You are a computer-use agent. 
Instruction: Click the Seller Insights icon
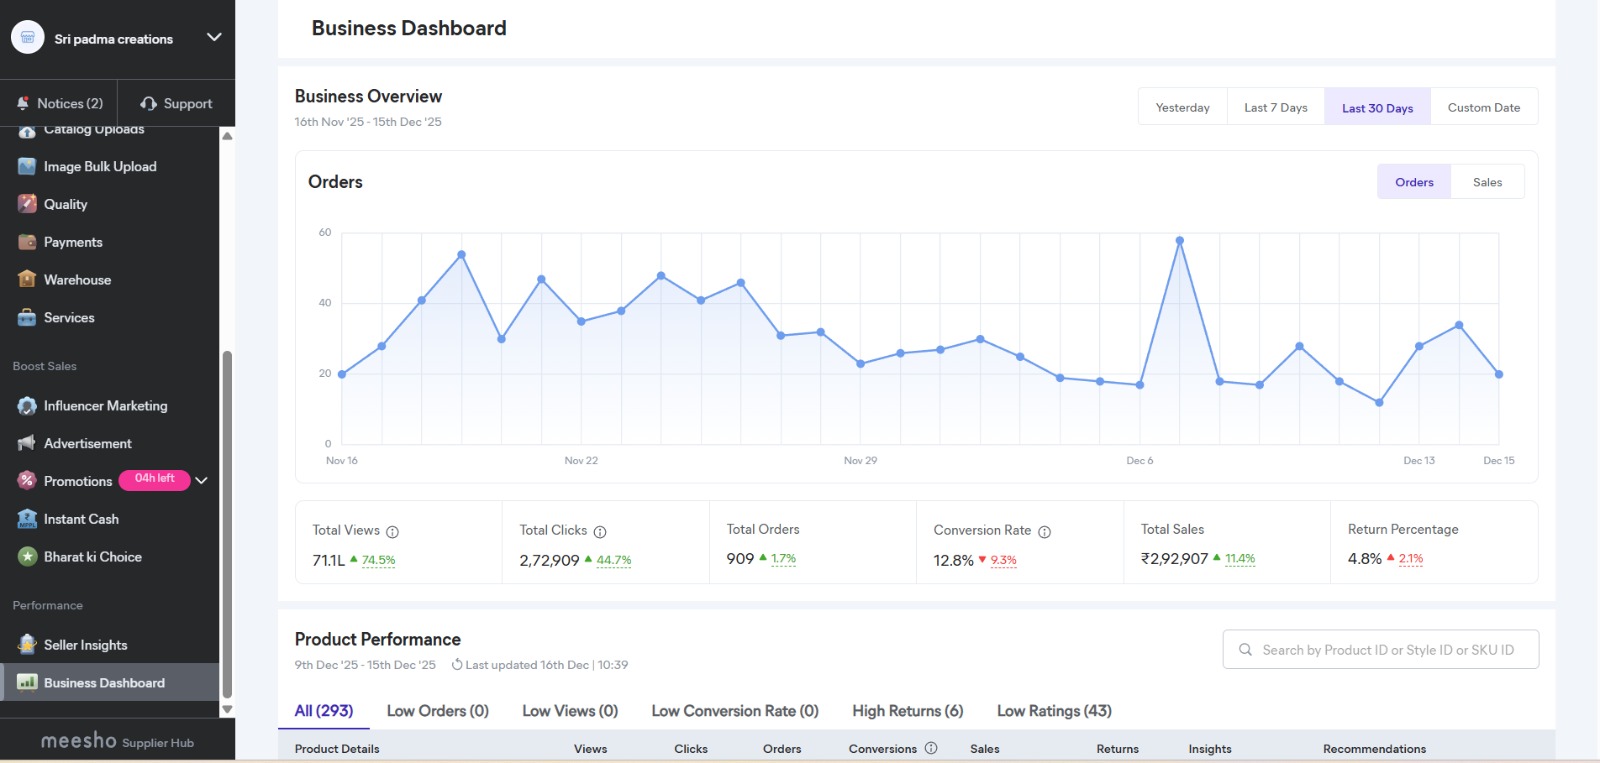point(27,645)
